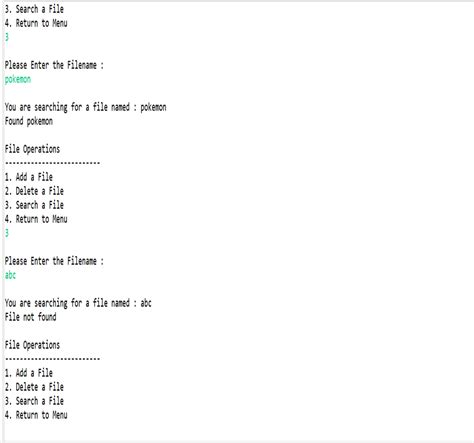Choose "2. Delete a File" in the final menu
This screenshot has width=474, height=443.
tap(34, 387)
